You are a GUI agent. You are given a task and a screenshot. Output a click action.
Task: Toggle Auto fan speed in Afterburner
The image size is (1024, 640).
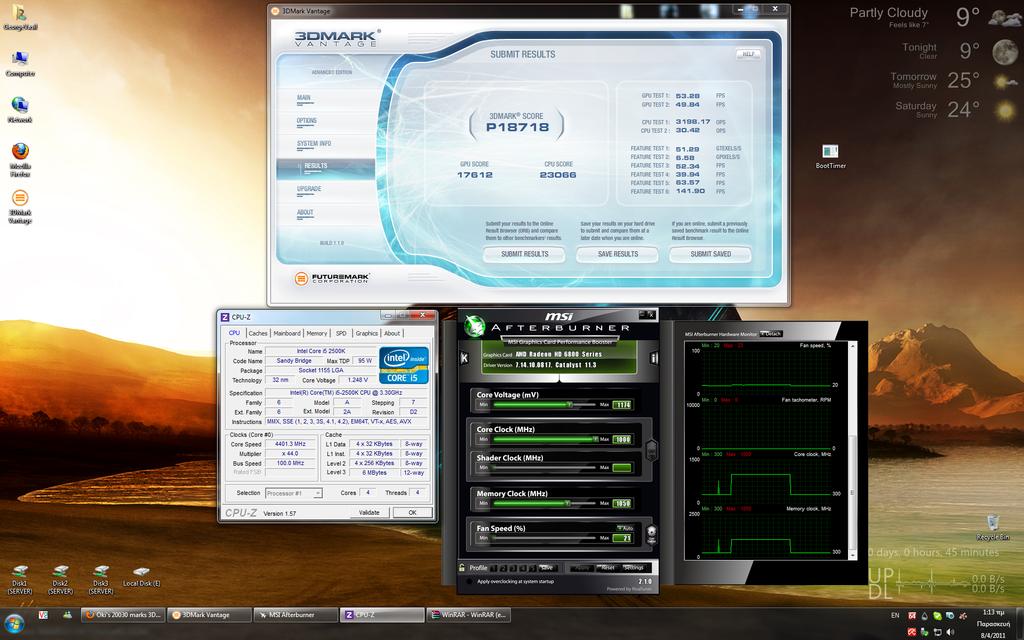point(625,528)
